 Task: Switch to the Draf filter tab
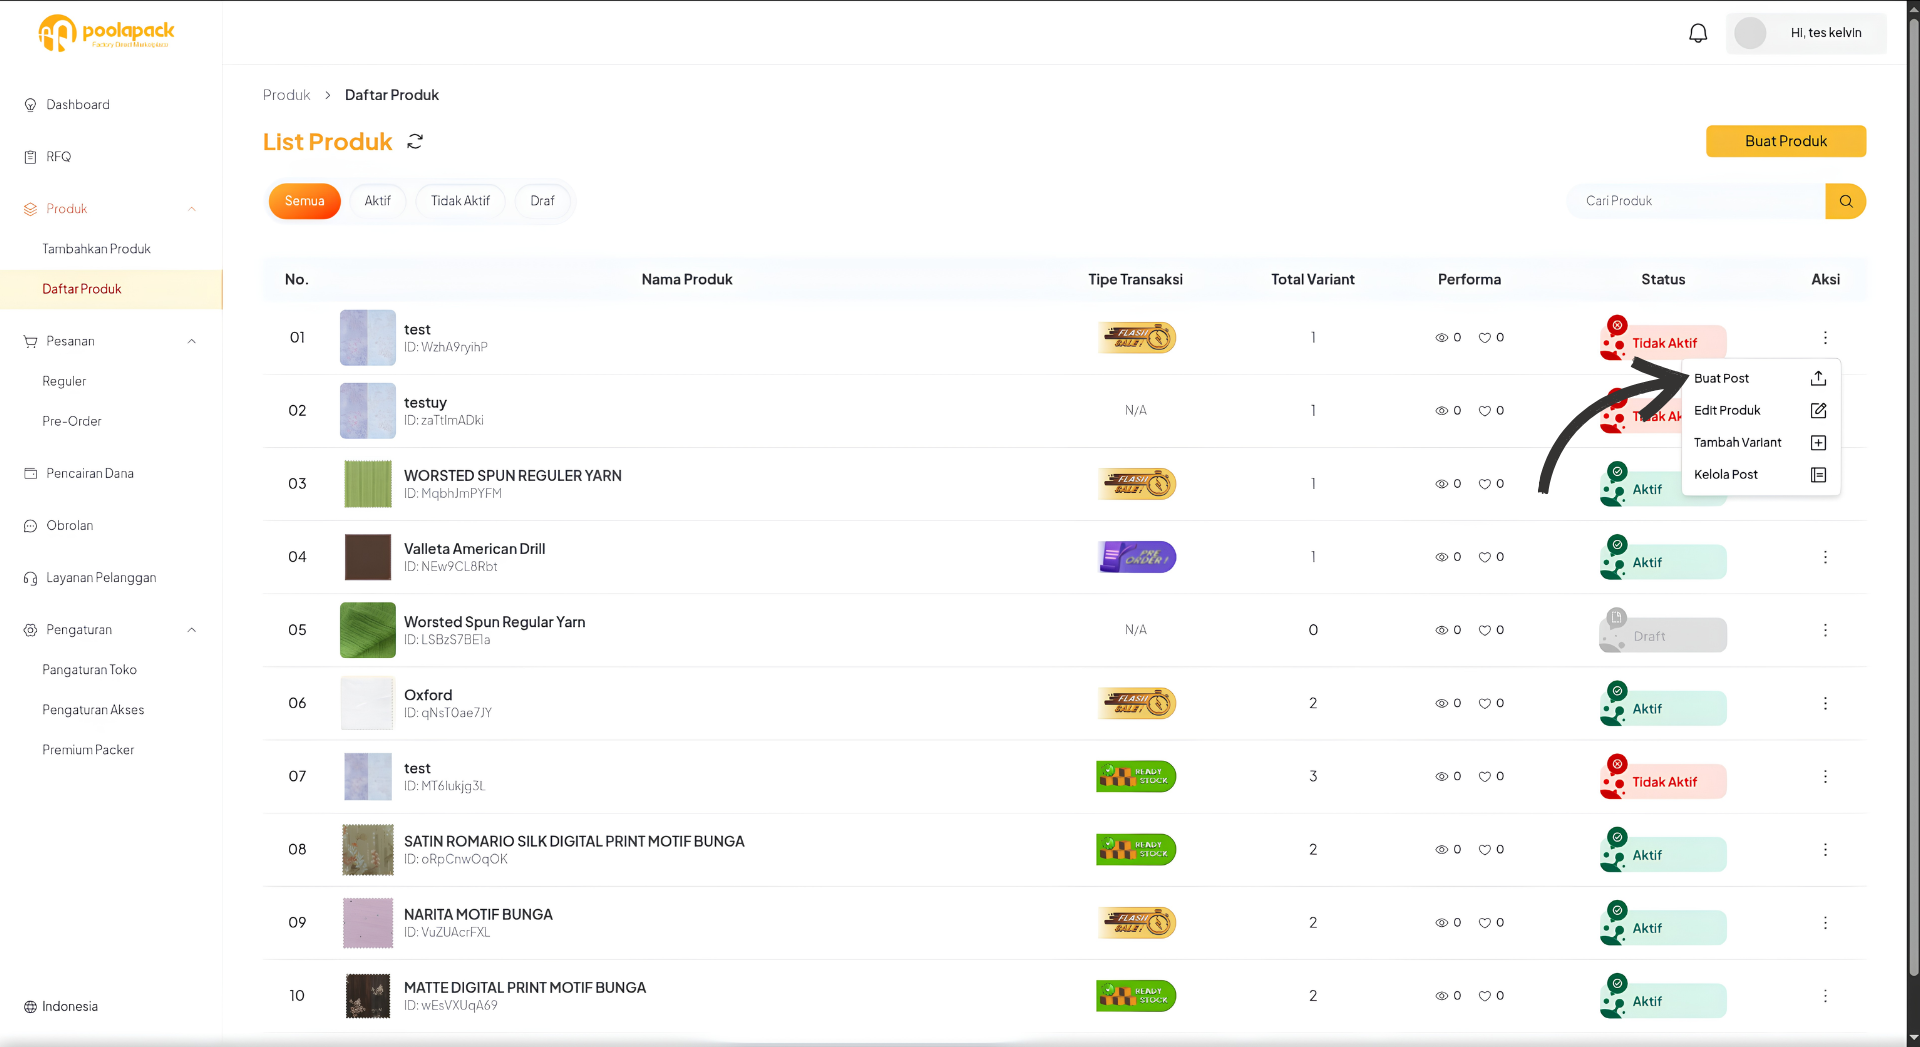point(542,201)
